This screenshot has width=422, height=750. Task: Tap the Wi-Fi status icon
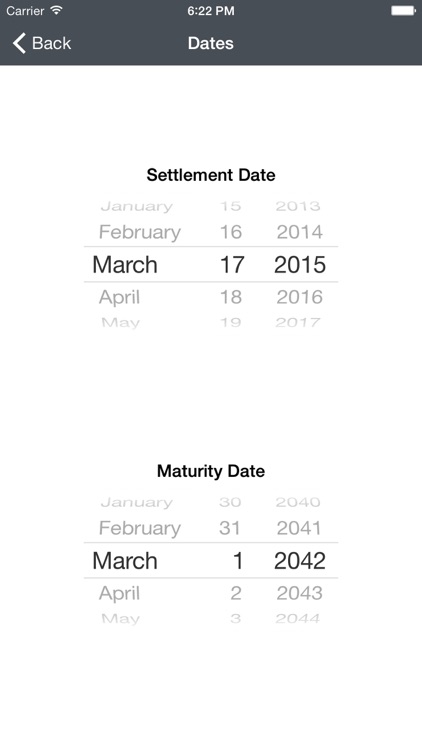pos(56,11)
